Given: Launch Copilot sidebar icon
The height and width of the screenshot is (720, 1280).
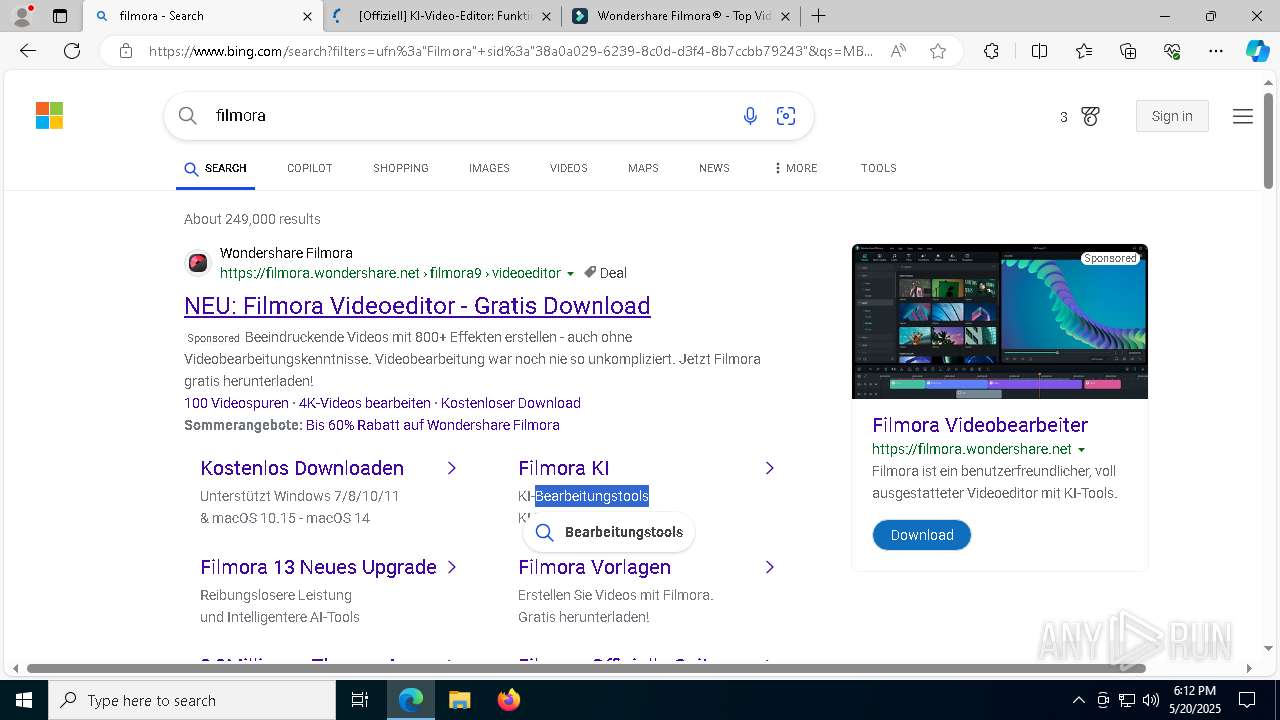Looking at the screenshot, I should (1257, 51).
